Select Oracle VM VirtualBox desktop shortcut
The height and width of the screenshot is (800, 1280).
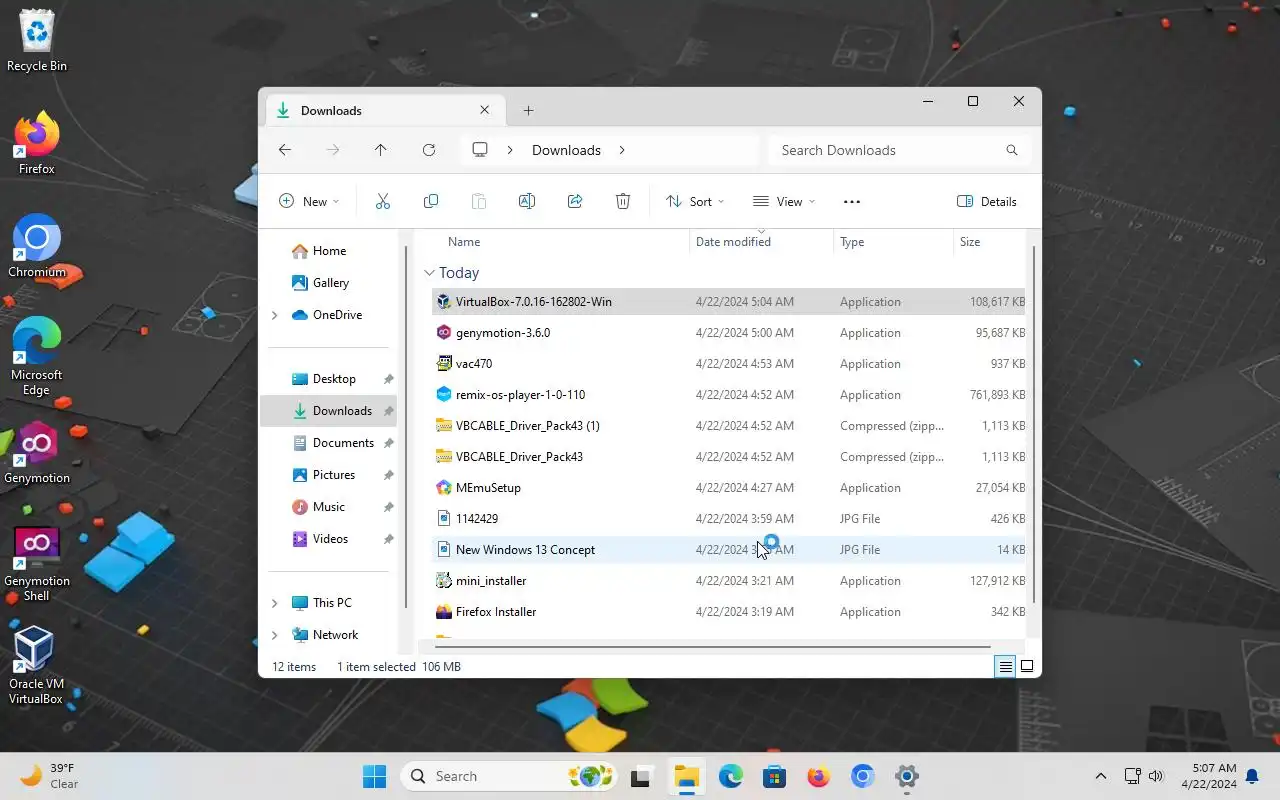click(37, 667)
